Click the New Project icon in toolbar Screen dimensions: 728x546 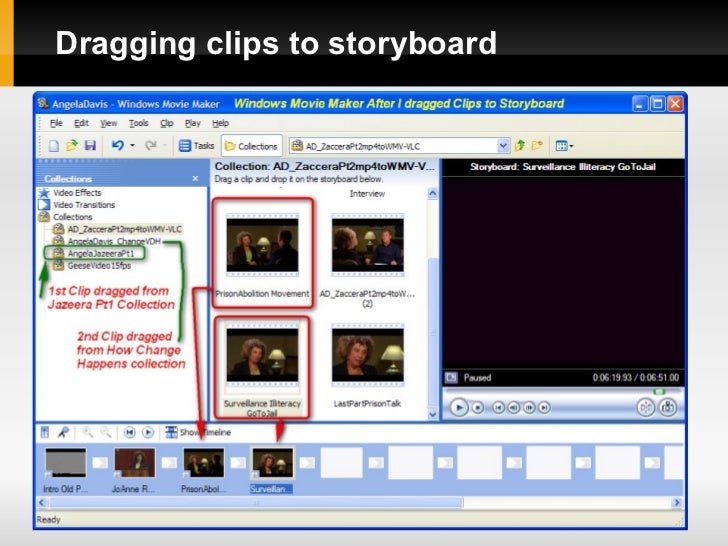54,146
